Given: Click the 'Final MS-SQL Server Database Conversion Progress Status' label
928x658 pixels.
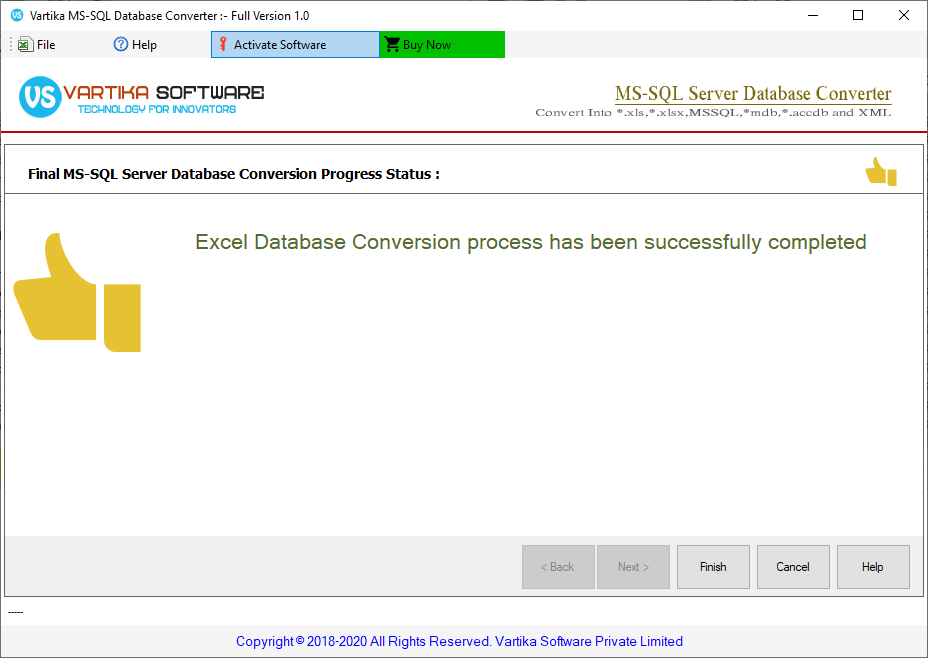Looking at the screenshot, I should tap(234, 174).
